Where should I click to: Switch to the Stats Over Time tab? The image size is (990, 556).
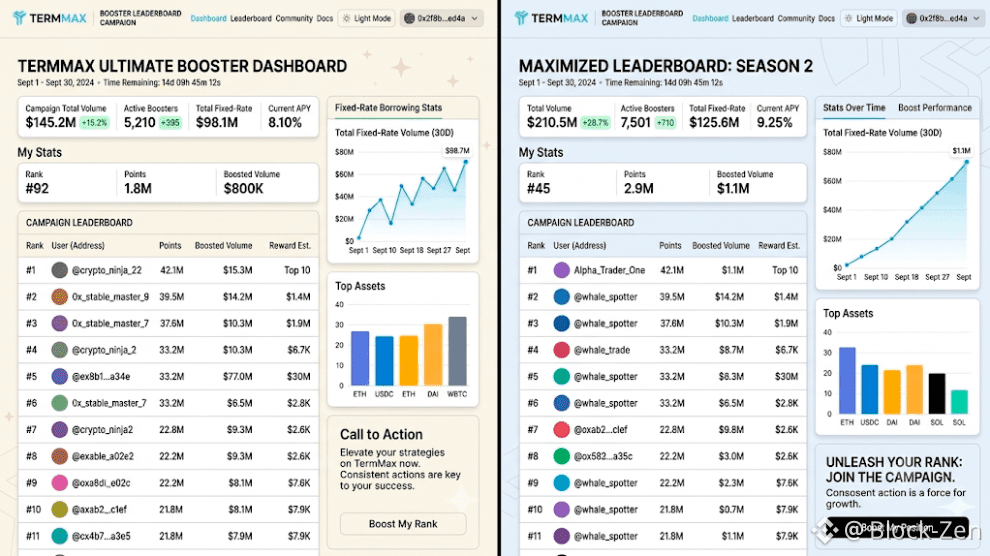854,108
